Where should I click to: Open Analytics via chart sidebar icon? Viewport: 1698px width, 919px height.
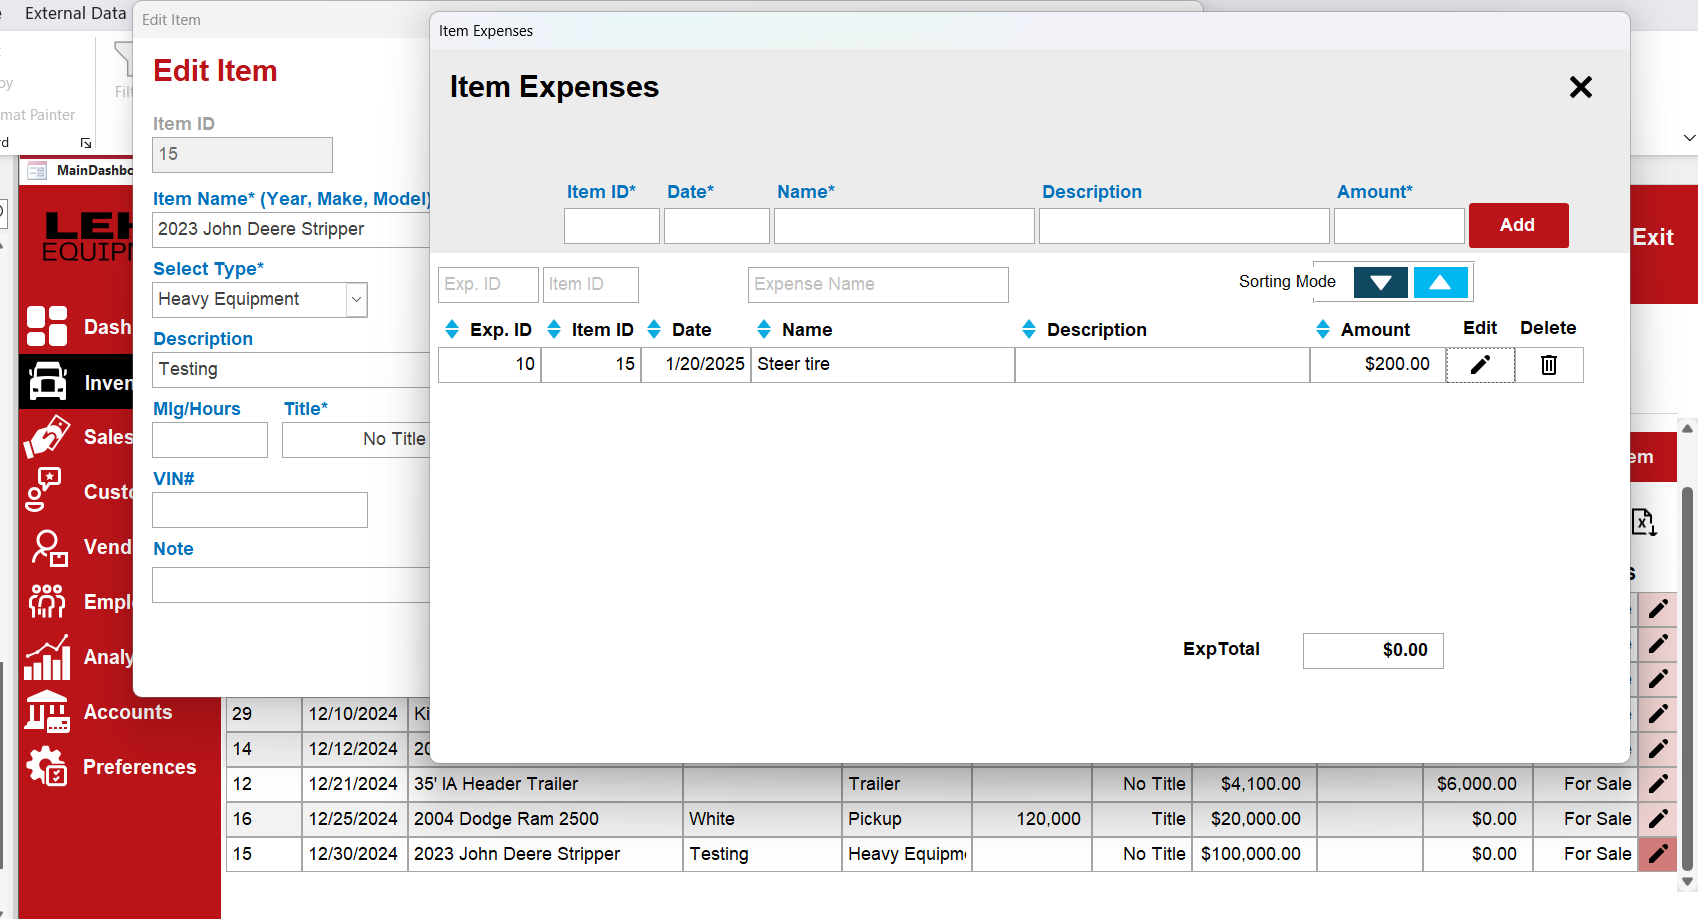click(x=47, y=657)
